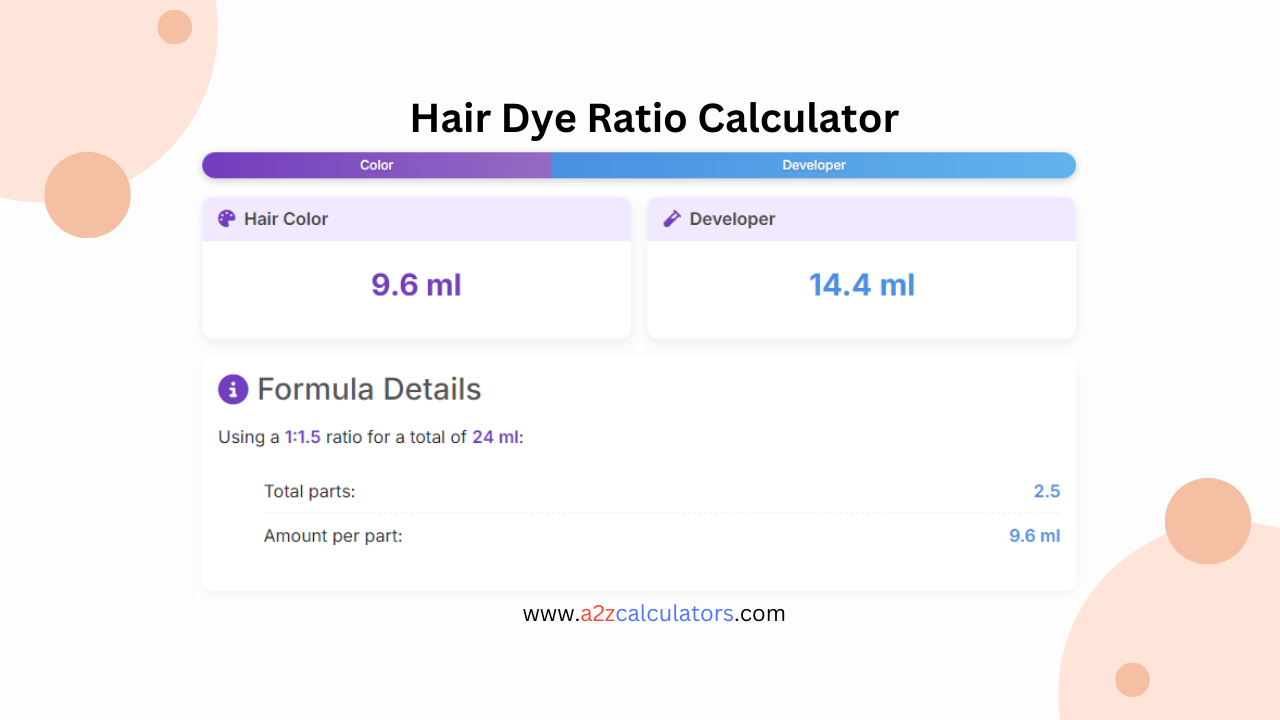
Task: Select the 14.4 ml developer amount
Action: (861, 285)
